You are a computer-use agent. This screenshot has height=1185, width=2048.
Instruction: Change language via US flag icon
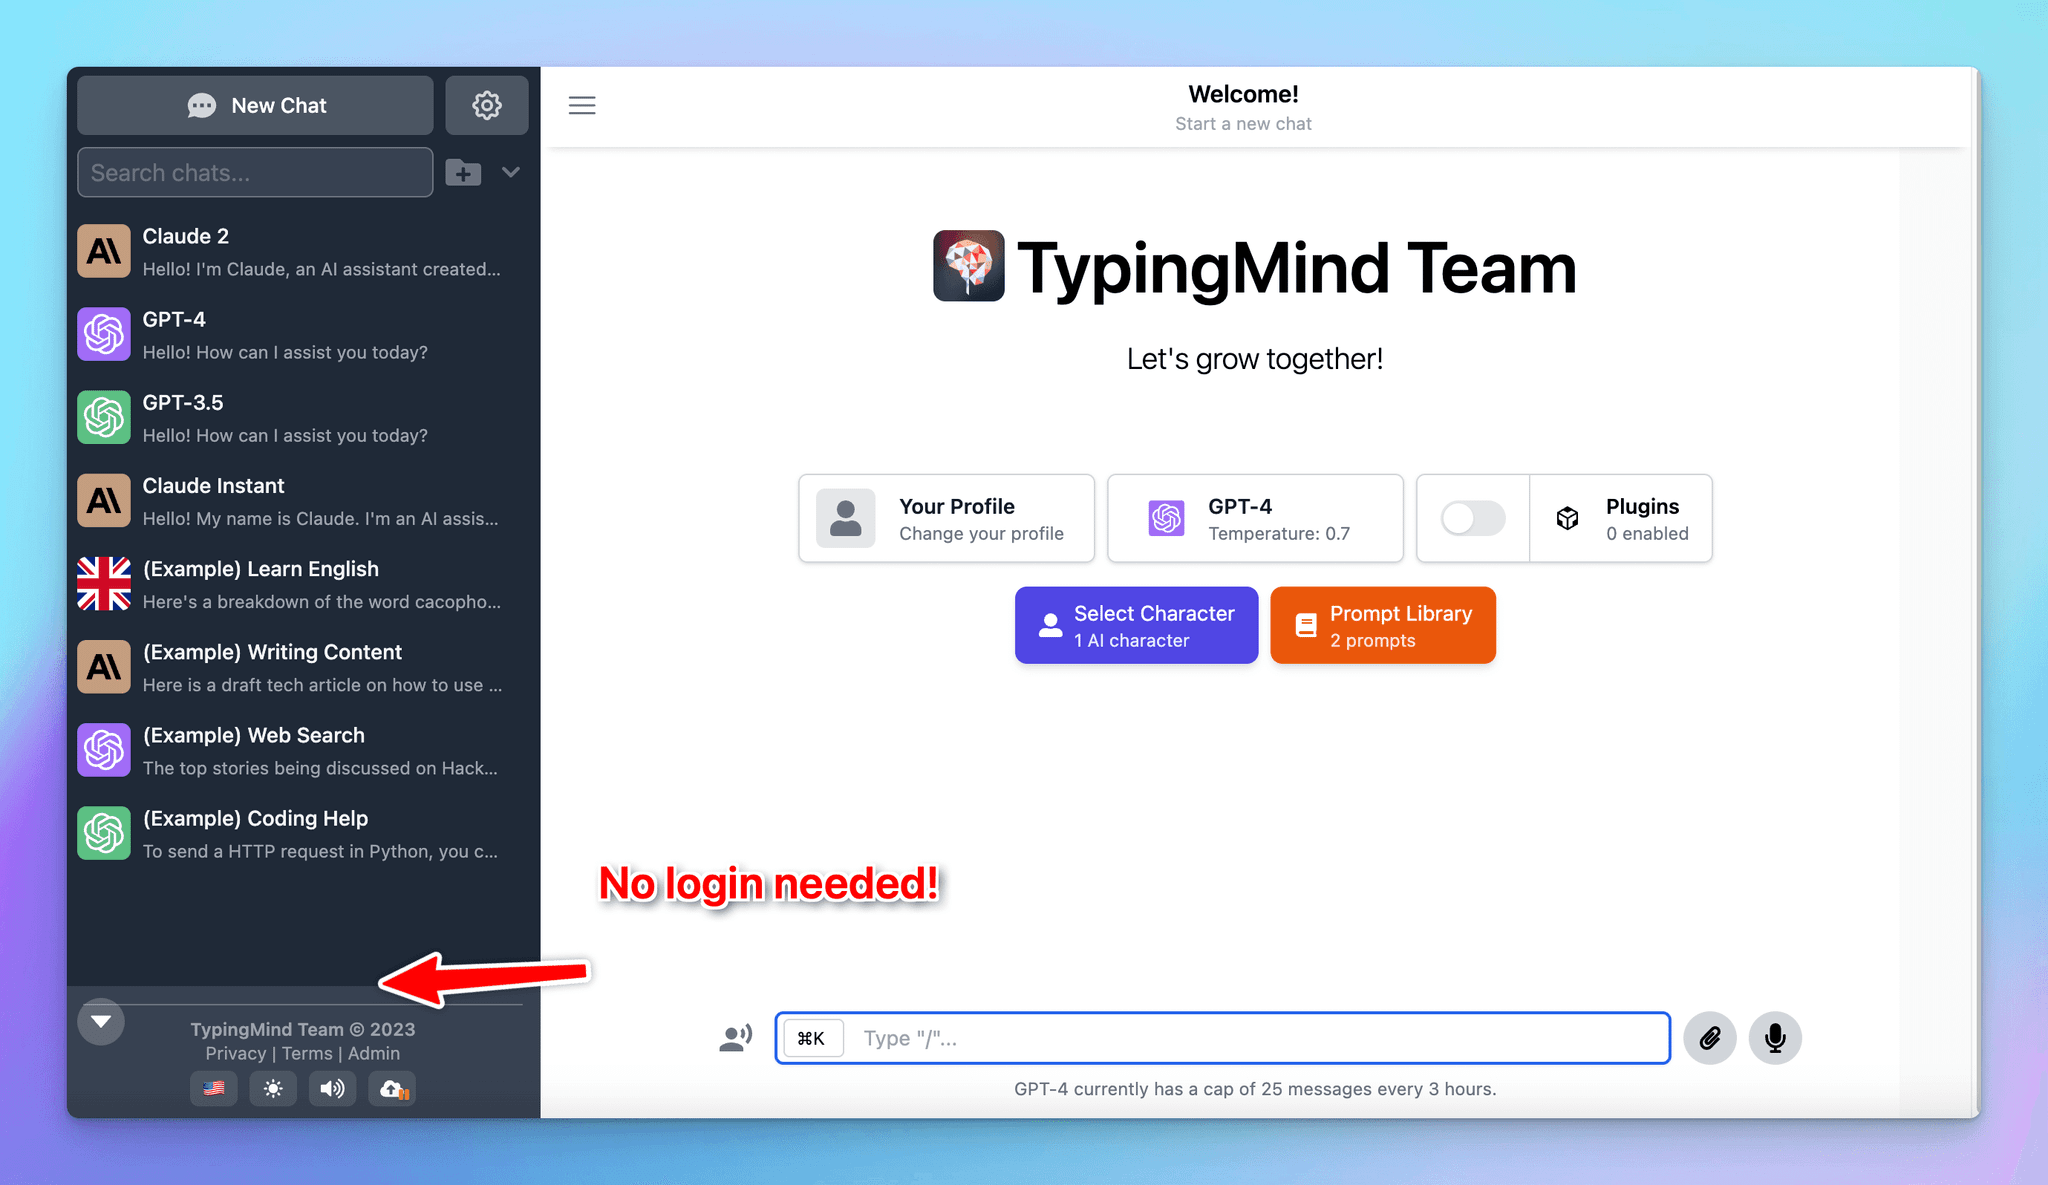[214, 1088]
